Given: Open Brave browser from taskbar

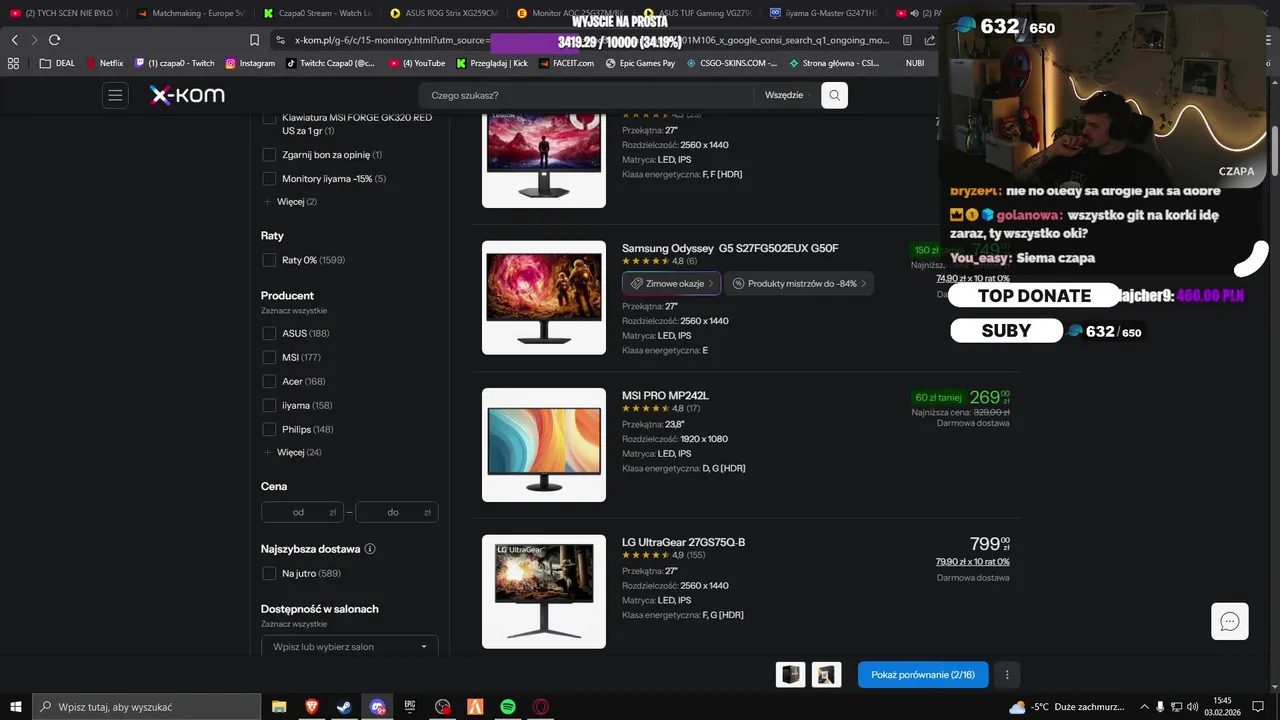Looking at the screenshot, I should click(x=311, y=707).
